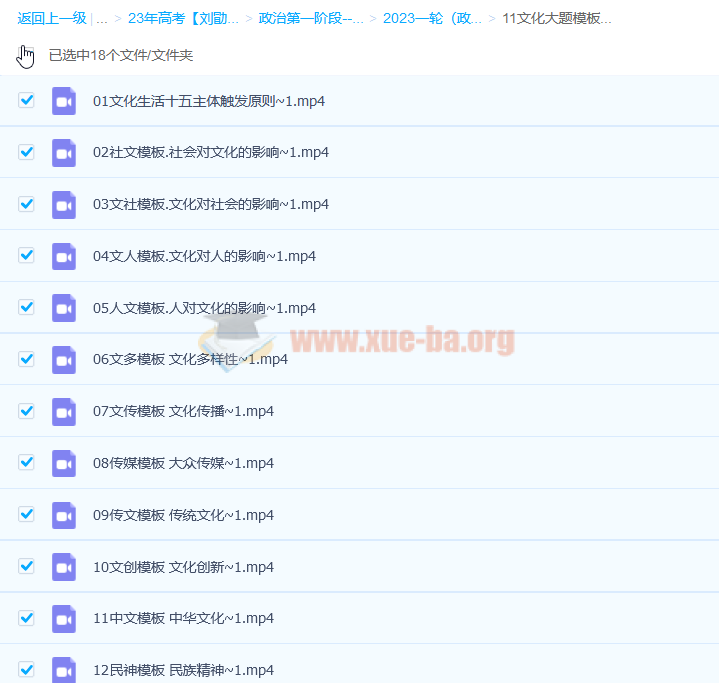The image size is (719, 683).
Task: Open file 06文多模板 文化多样性~1.mp4
Action: point(190,359)
